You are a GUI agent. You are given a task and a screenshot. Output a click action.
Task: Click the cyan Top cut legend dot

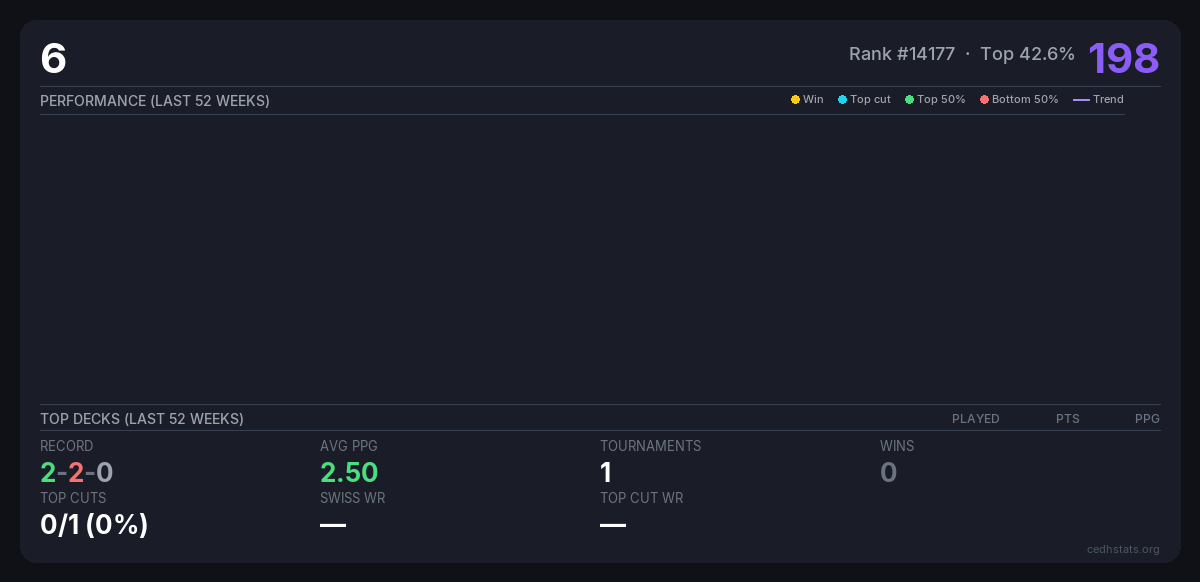(842, 100)
